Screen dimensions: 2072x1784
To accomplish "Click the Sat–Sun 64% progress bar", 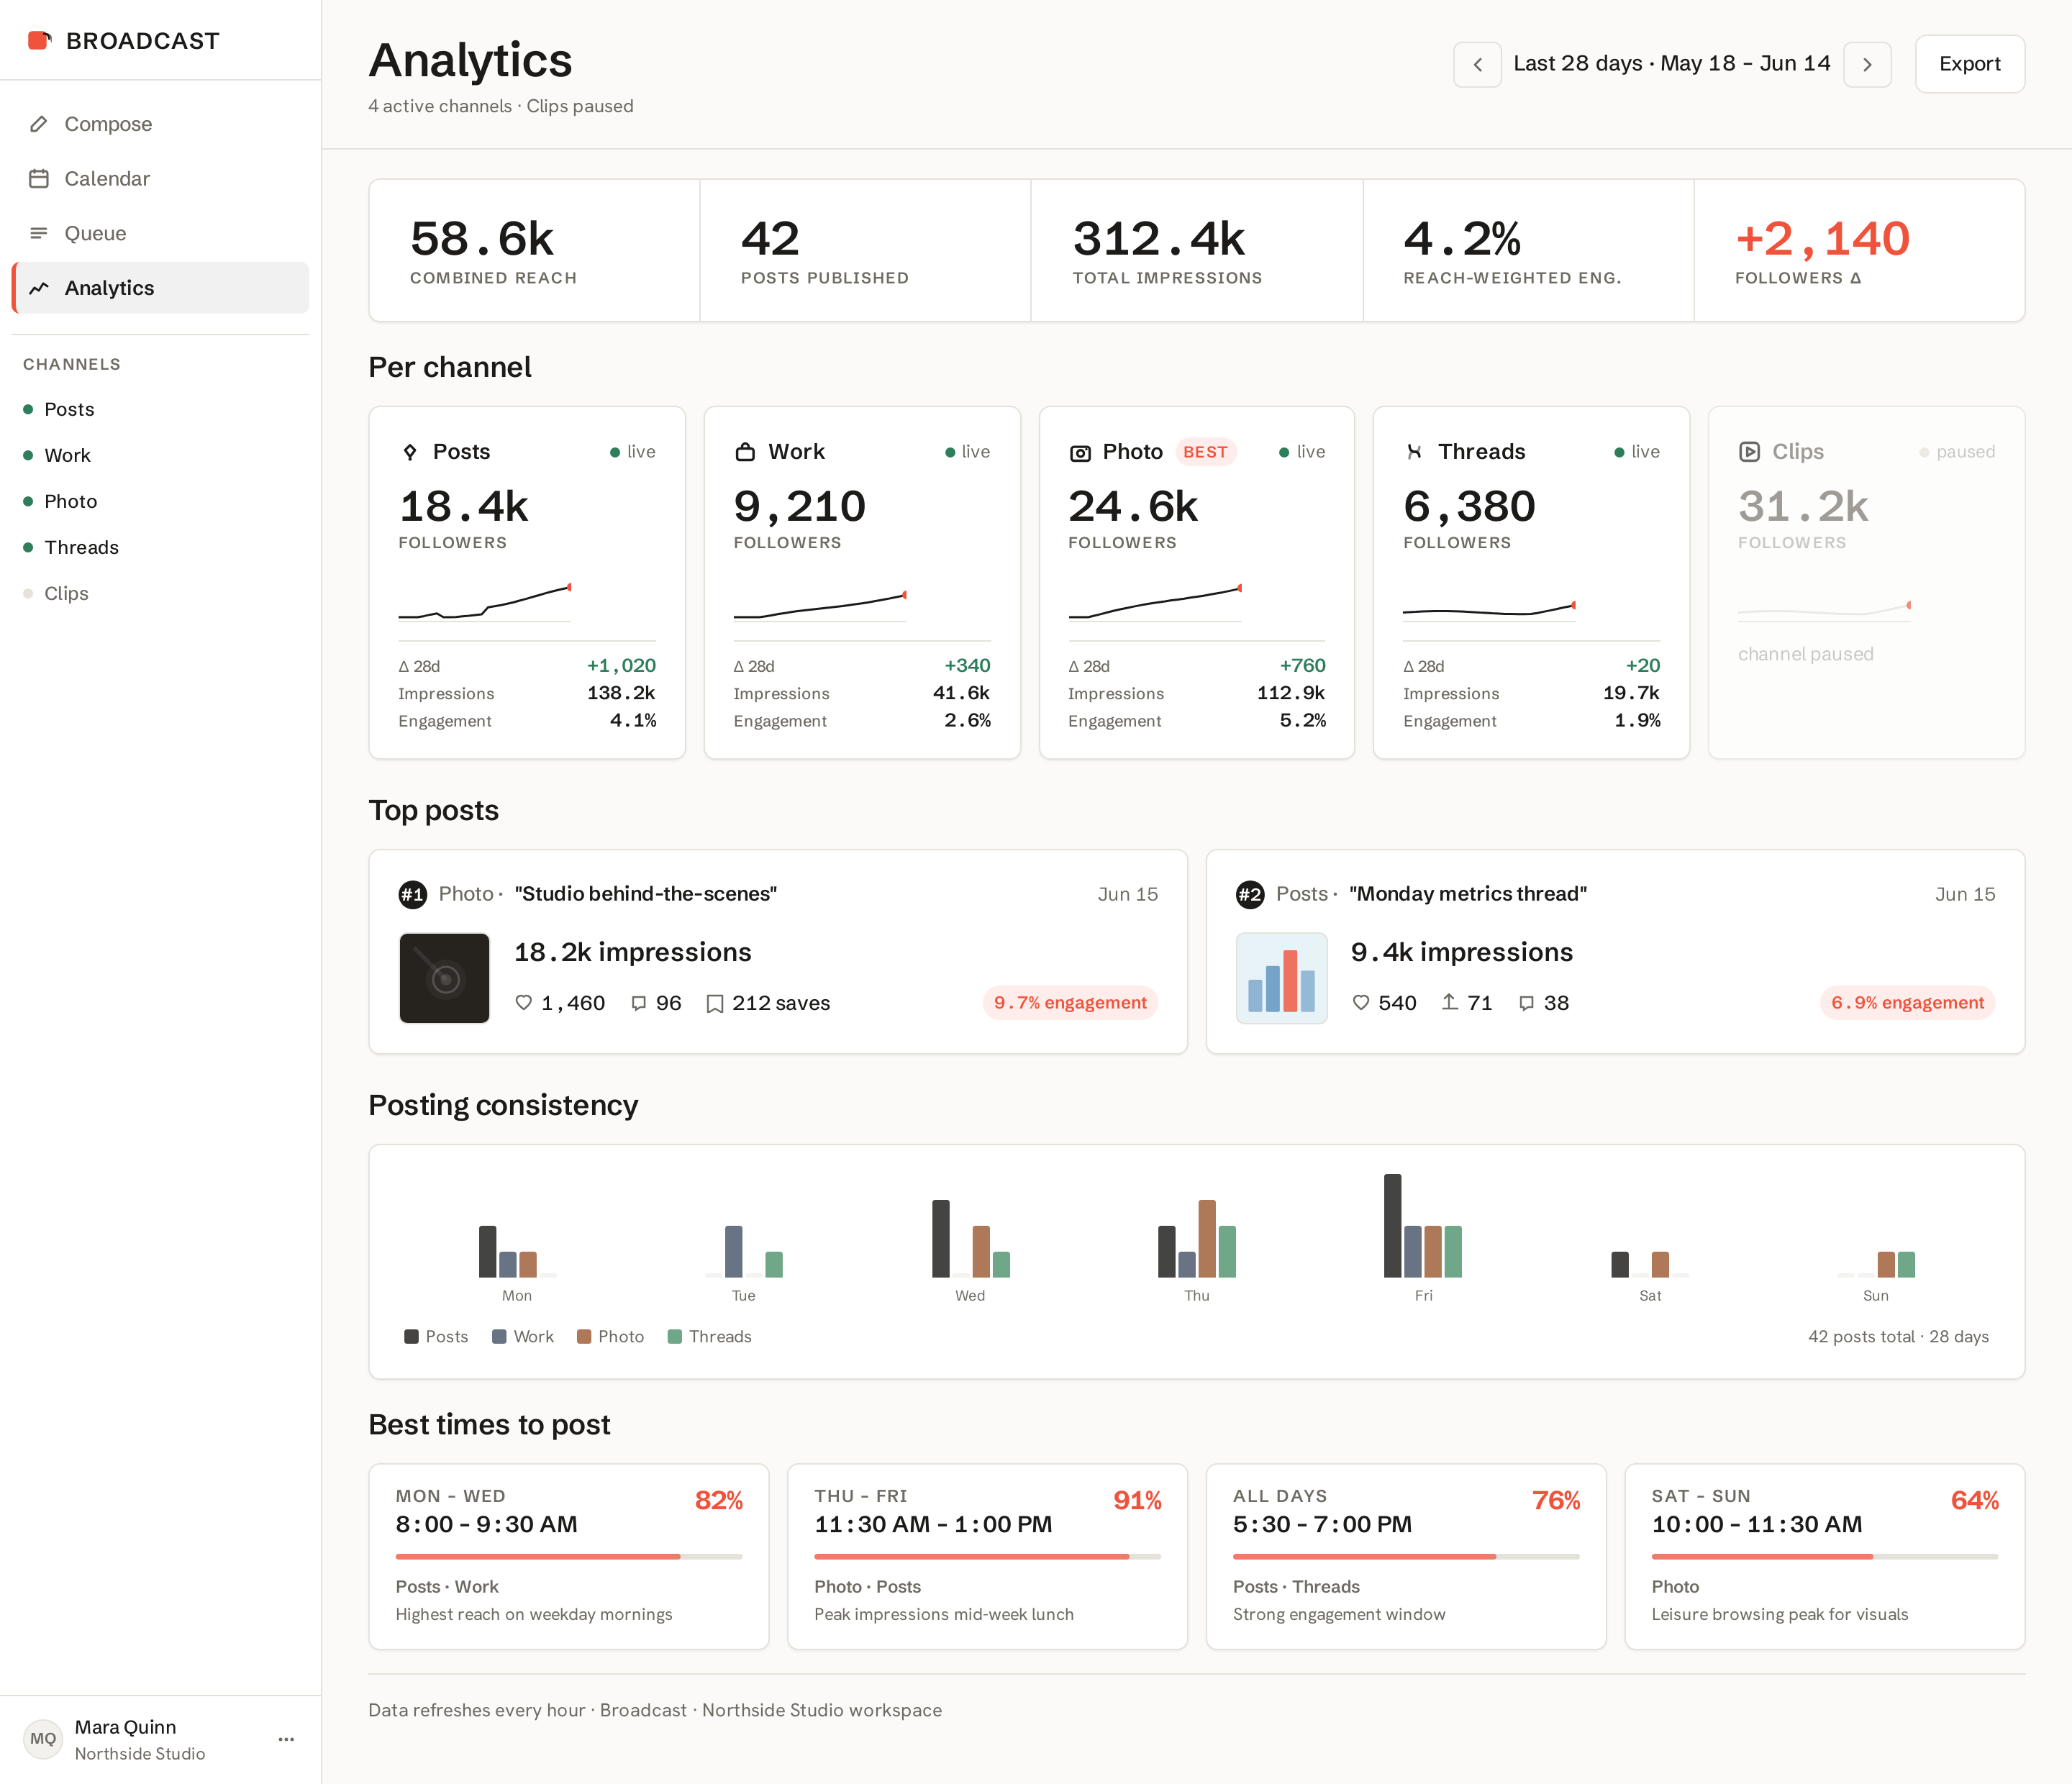I will pos(1825,1557).
